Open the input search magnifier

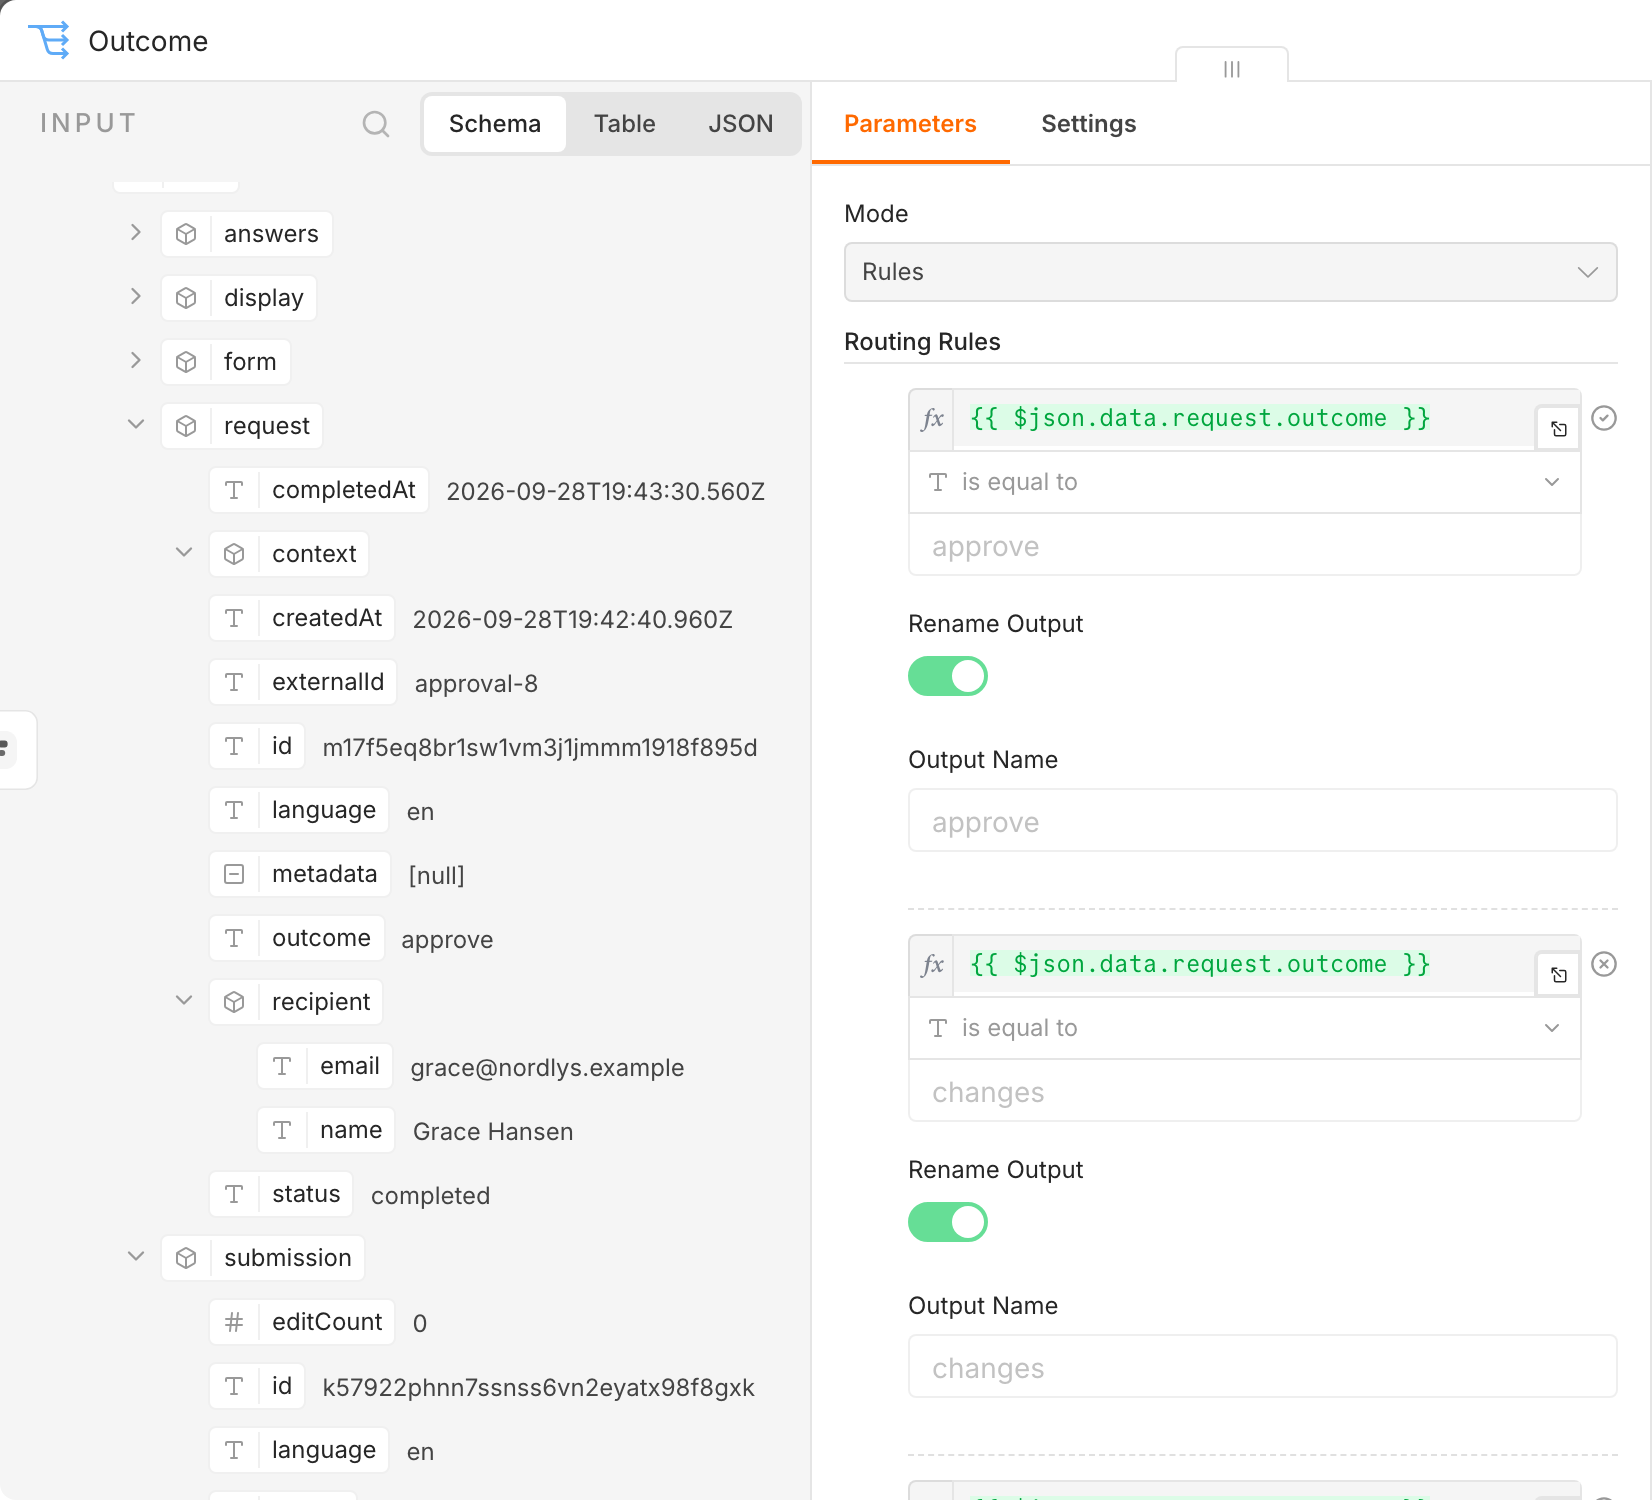pyautogui.click(x=376, y=124)
